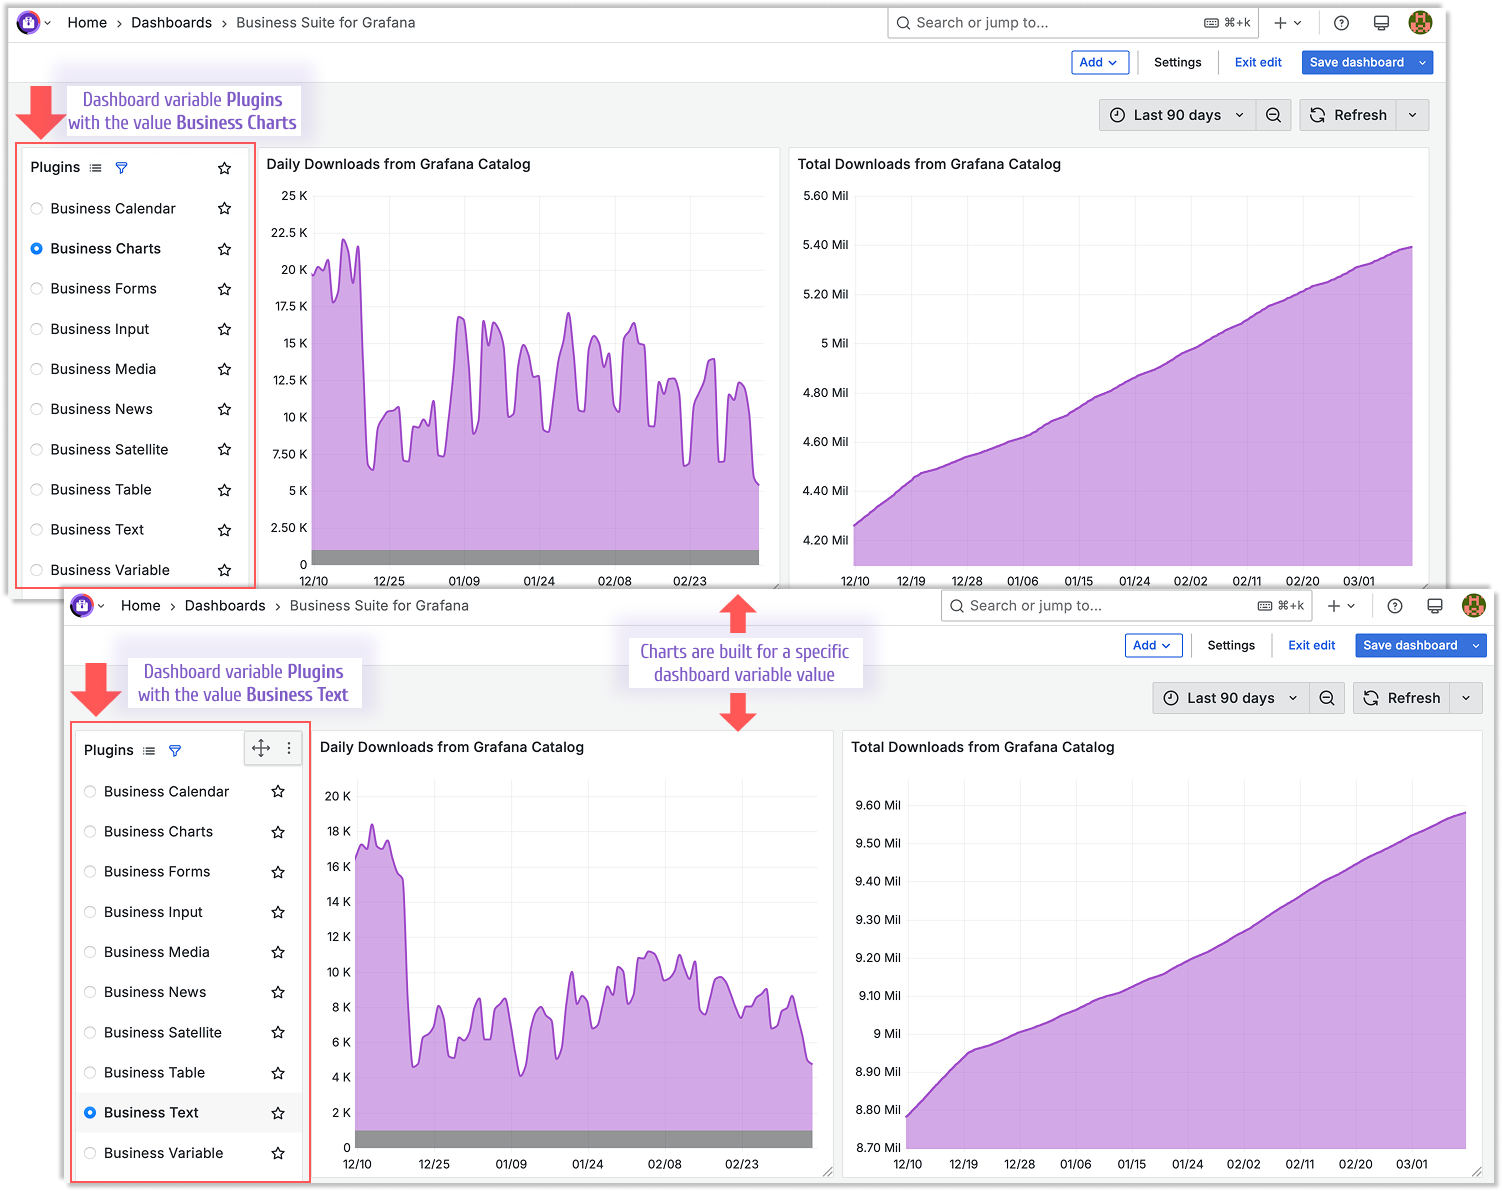Open Business Suite for Grafana breadcrumb, top dashboard
Image resolution: width=1502 pixels, height=1191 pixels.
[x=325, y=22]
